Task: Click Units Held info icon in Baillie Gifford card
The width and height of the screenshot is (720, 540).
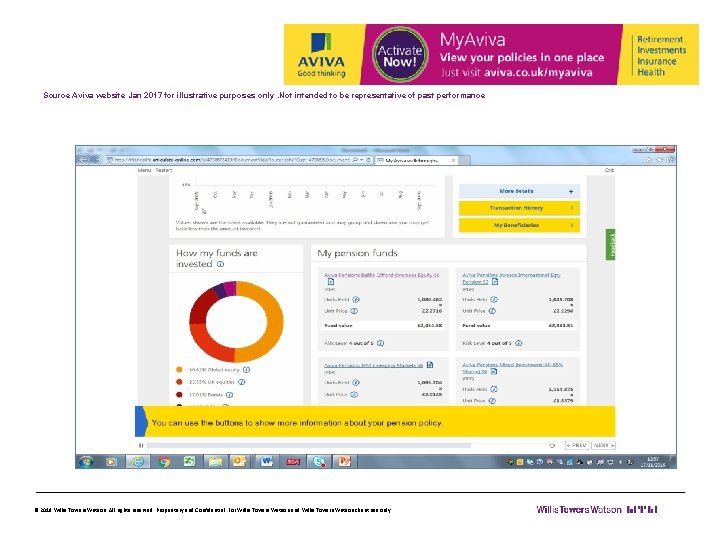Action: [356, 299]
